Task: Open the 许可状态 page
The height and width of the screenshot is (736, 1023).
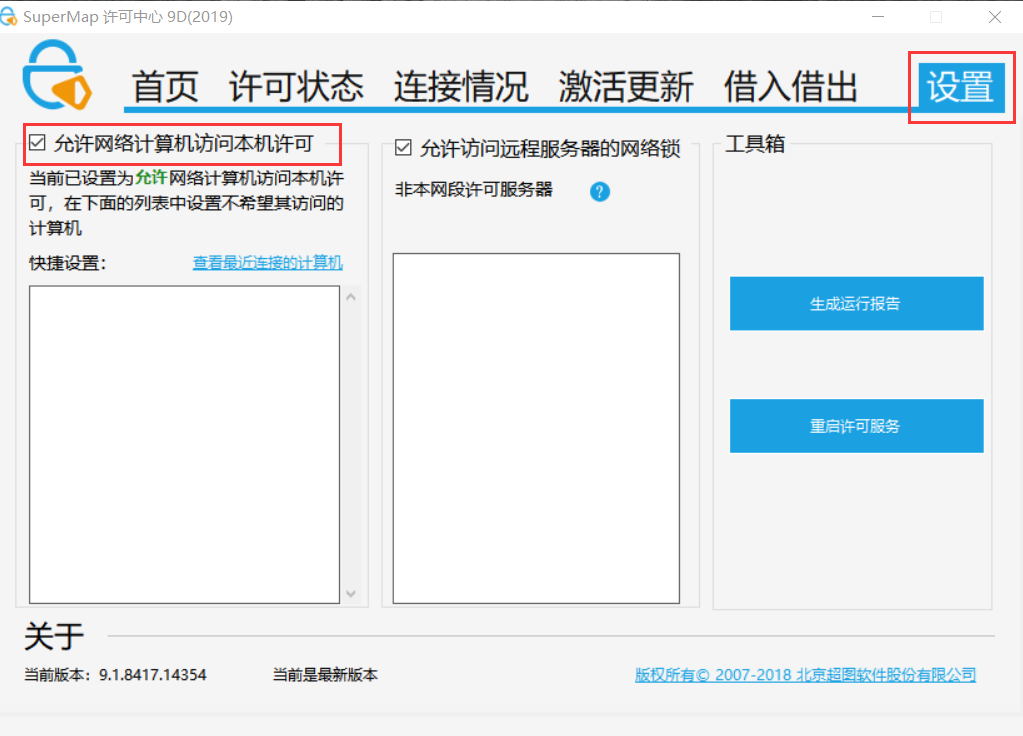Action: 297,86
